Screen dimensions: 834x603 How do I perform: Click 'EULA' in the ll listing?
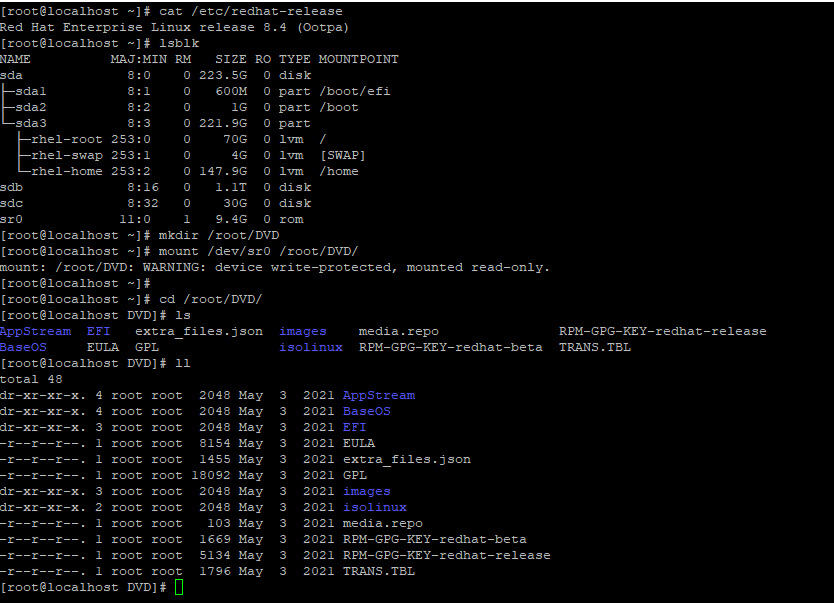click(358, 443)
